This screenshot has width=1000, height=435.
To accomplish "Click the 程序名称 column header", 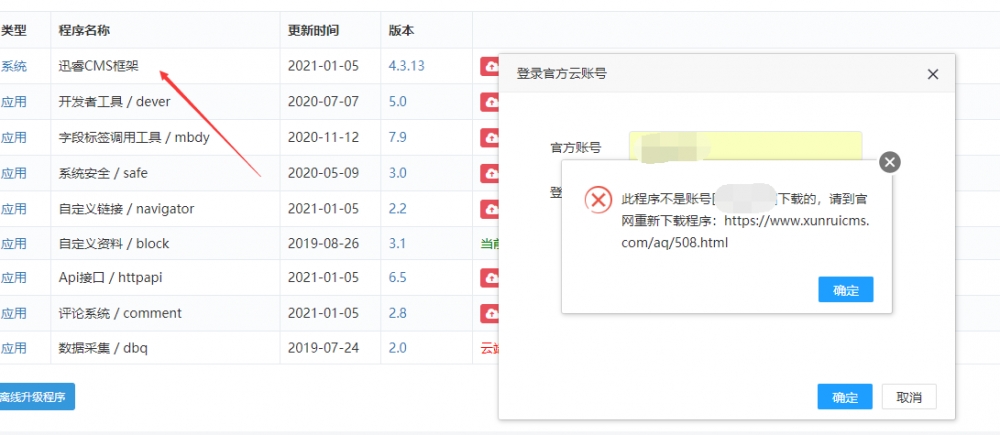I will click(84, 30).
